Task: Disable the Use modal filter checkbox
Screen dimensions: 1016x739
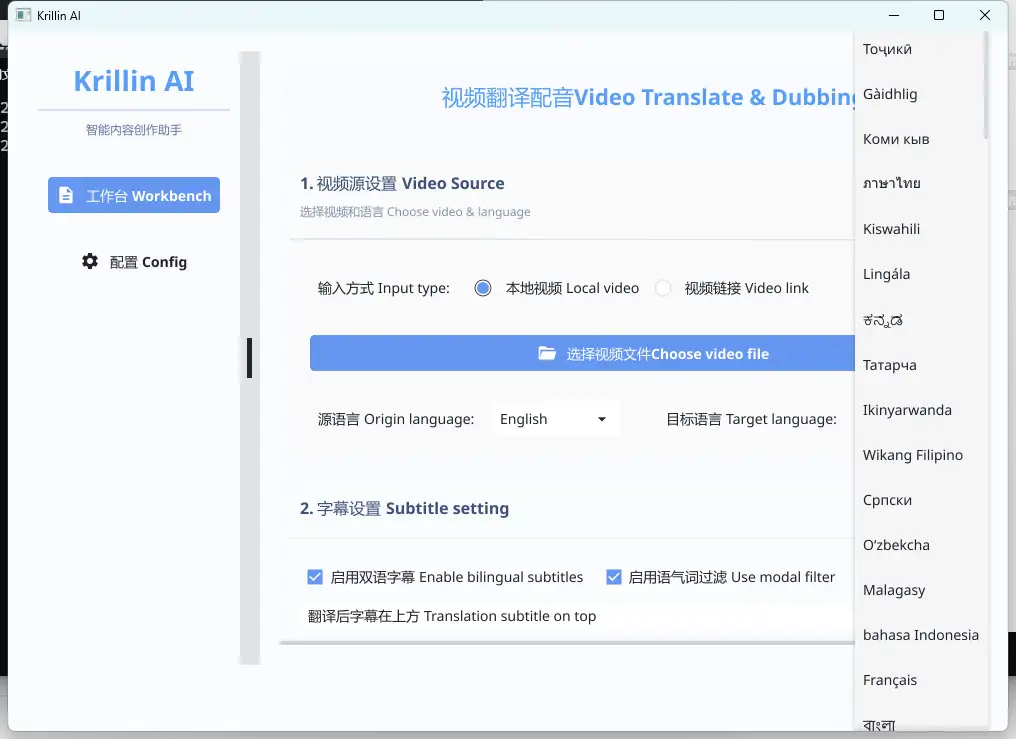Action: click(614, 577)
